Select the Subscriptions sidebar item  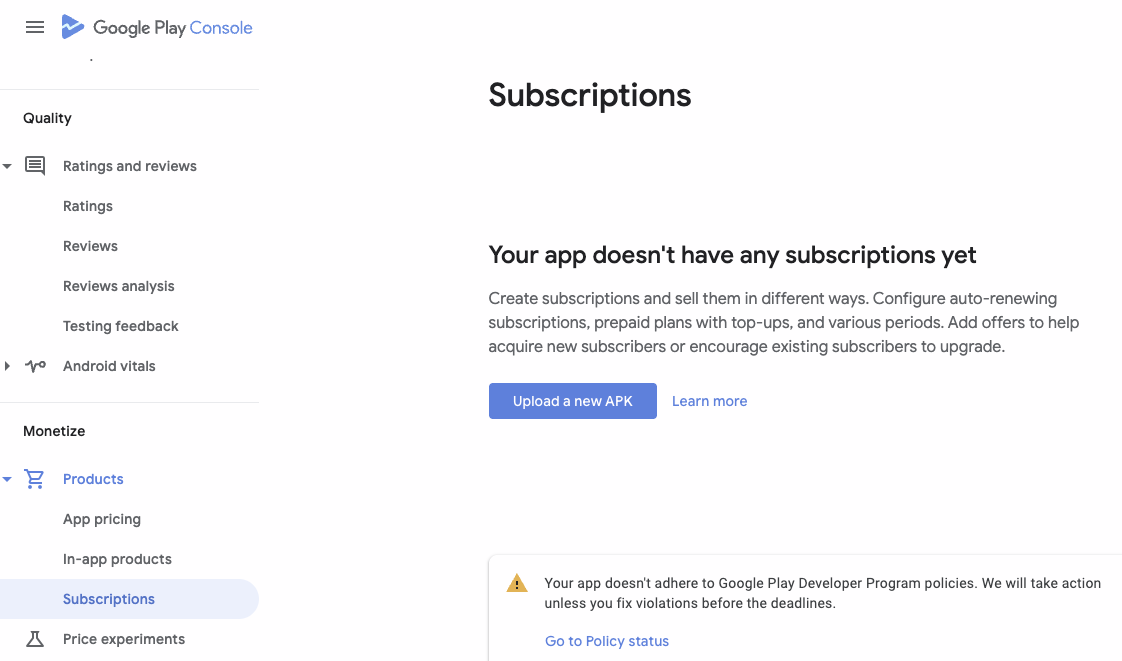click(x=129, y=599)
